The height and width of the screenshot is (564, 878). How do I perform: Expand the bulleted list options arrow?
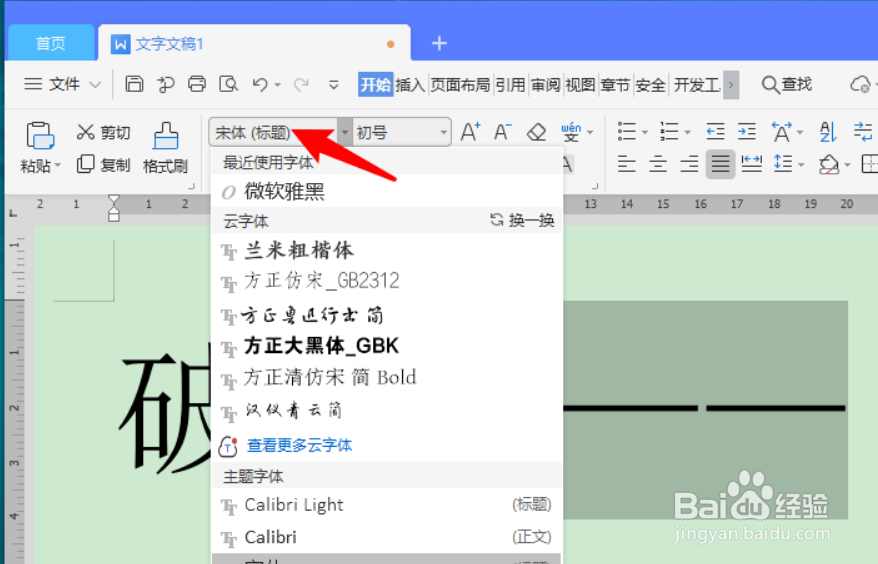(x=645, y=133)
